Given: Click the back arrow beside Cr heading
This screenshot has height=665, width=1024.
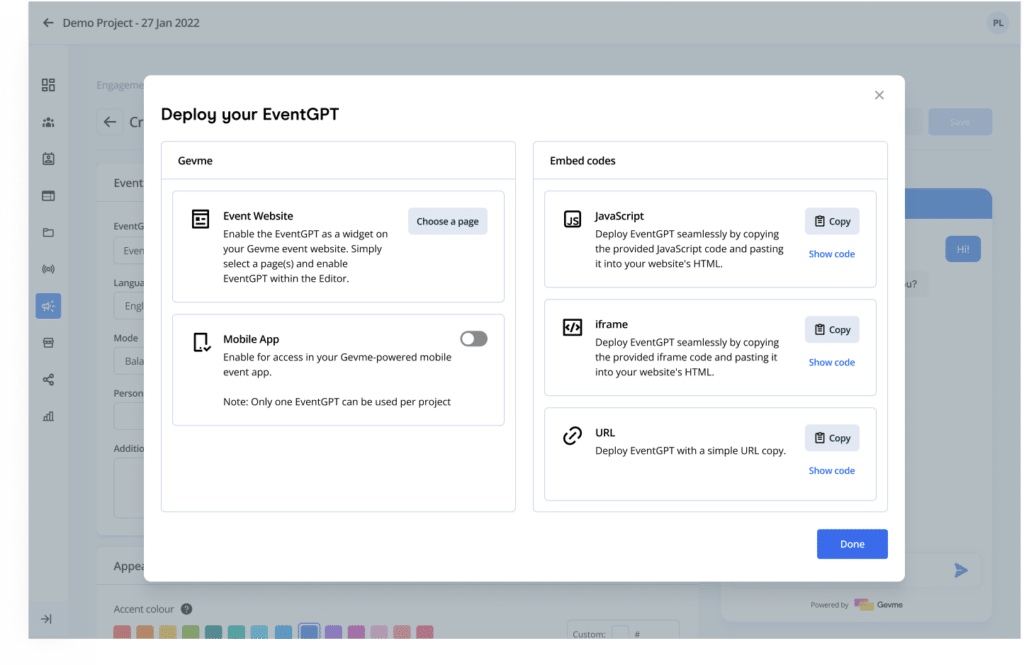Looking at the screenshot, I should [x=110, y=122].
